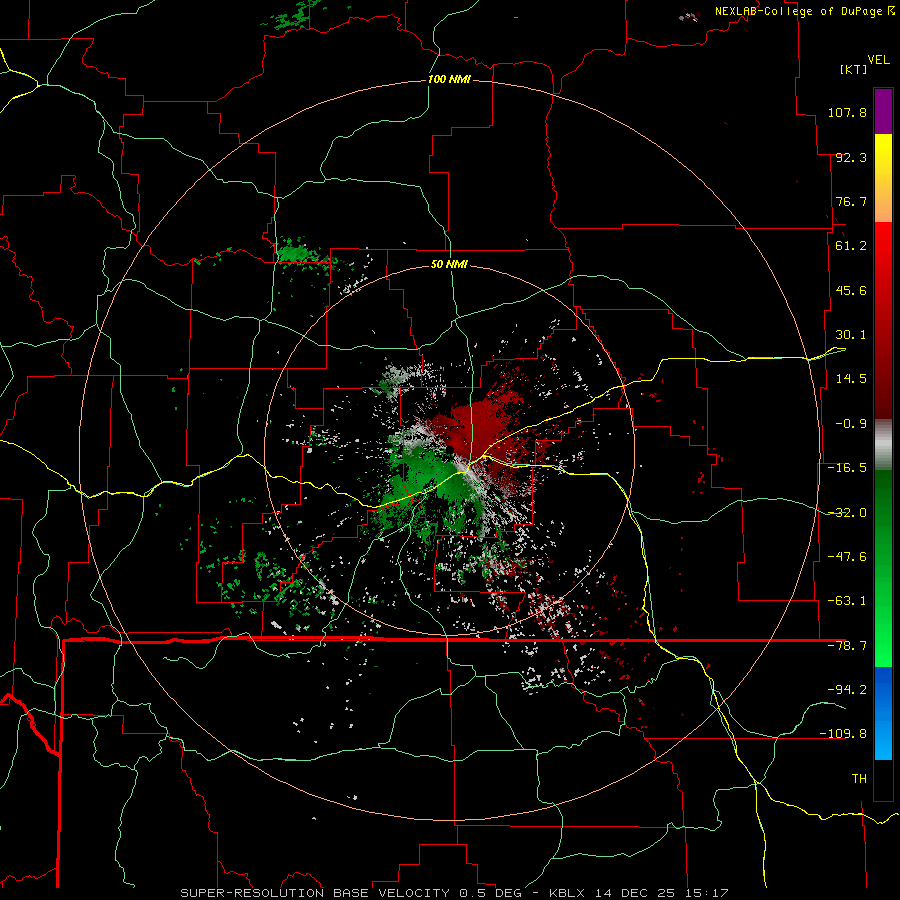Click the -32.0 velocity scale value
The height and width of the screenshot is (900, 900).
pos(847,513)
